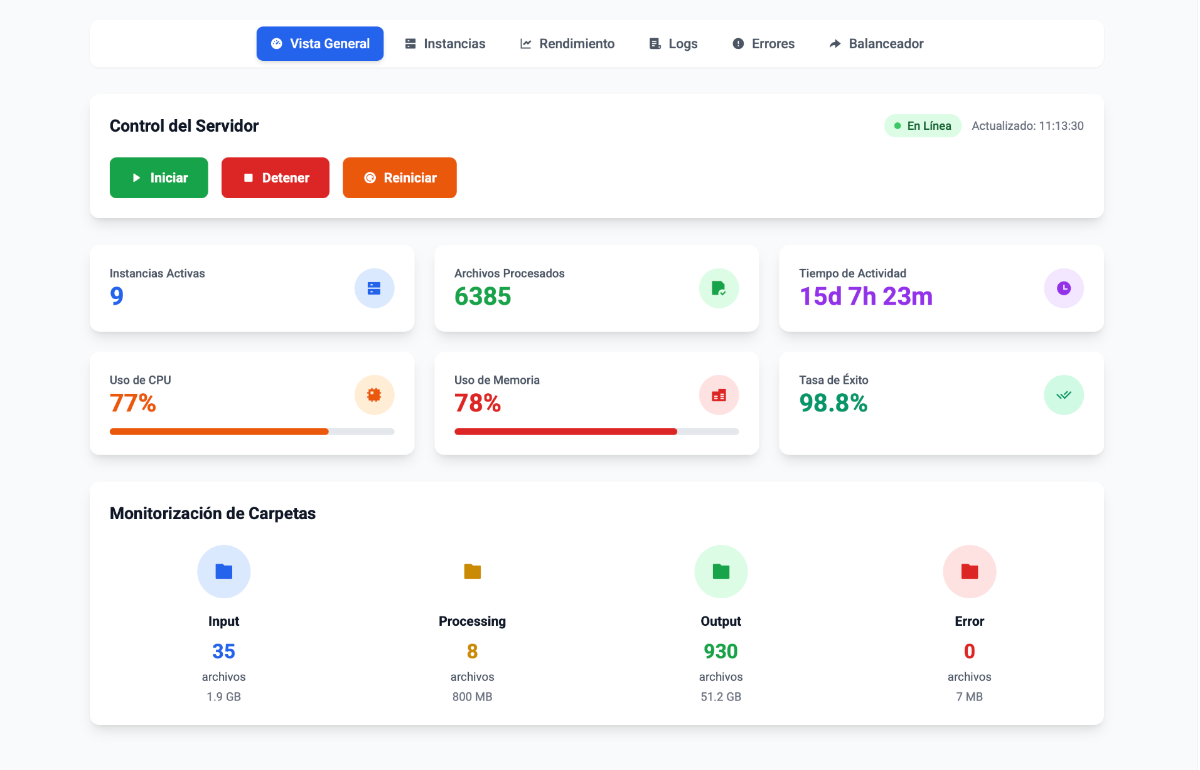Screen dimensions: 1200x770
Task: Select the Processing folder icon
Action: [x=472, y=571]
